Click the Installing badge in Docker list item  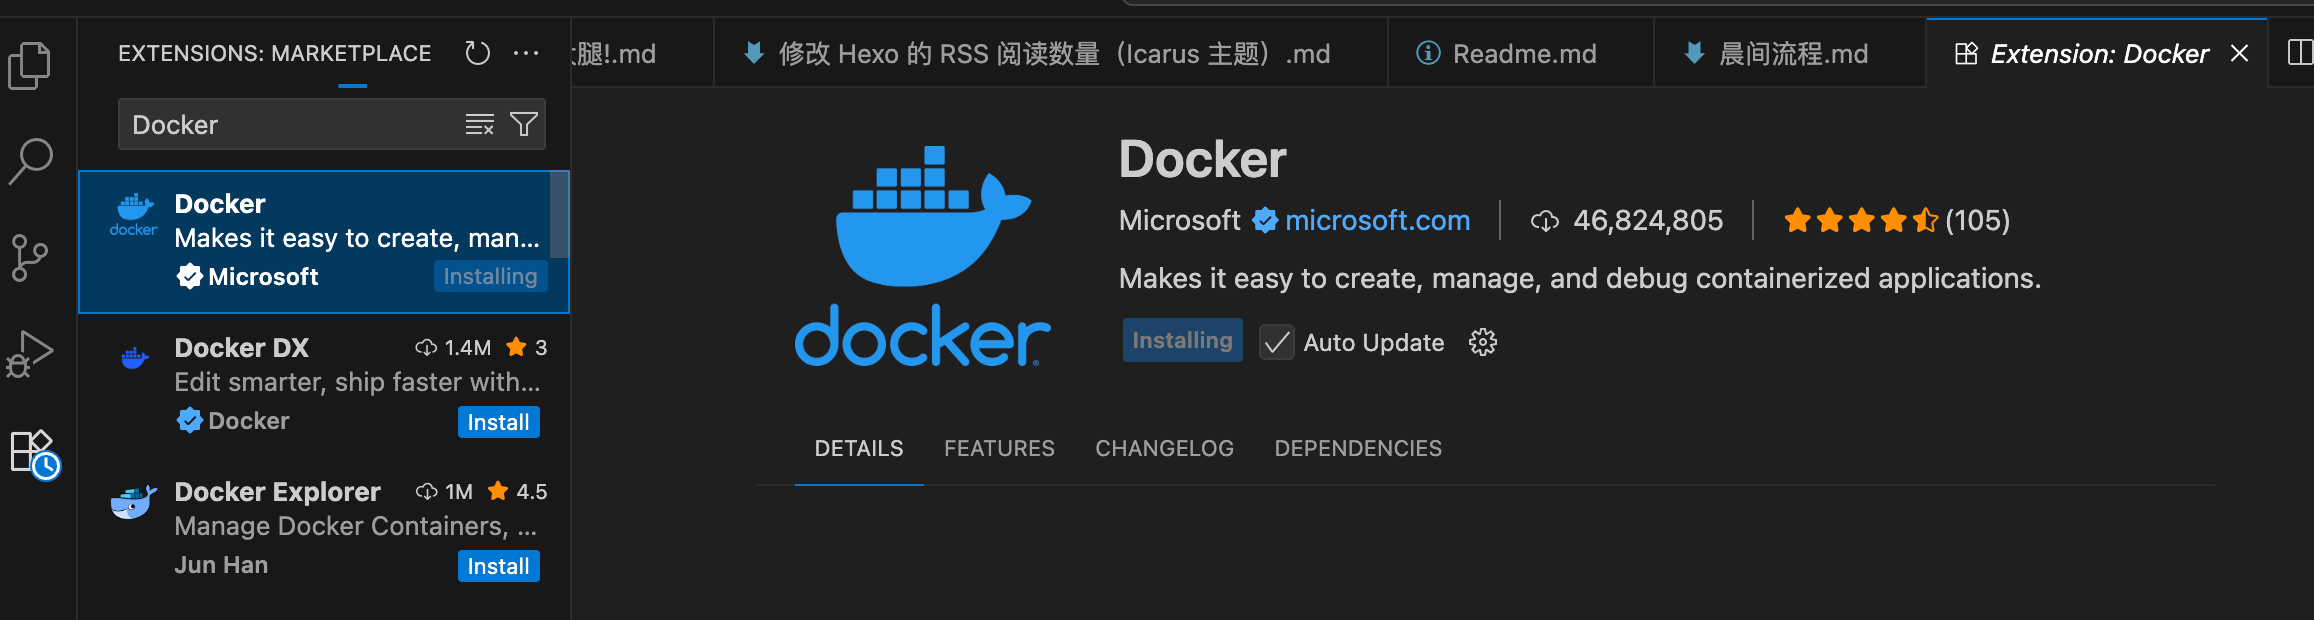click(x=490, y=276)
